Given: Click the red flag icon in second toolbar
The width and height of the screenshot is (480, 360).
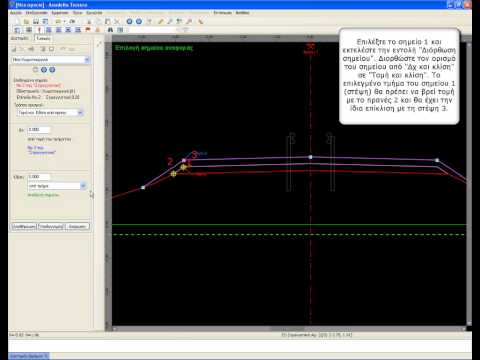Looking at the screenshot, I should (88, 30).
